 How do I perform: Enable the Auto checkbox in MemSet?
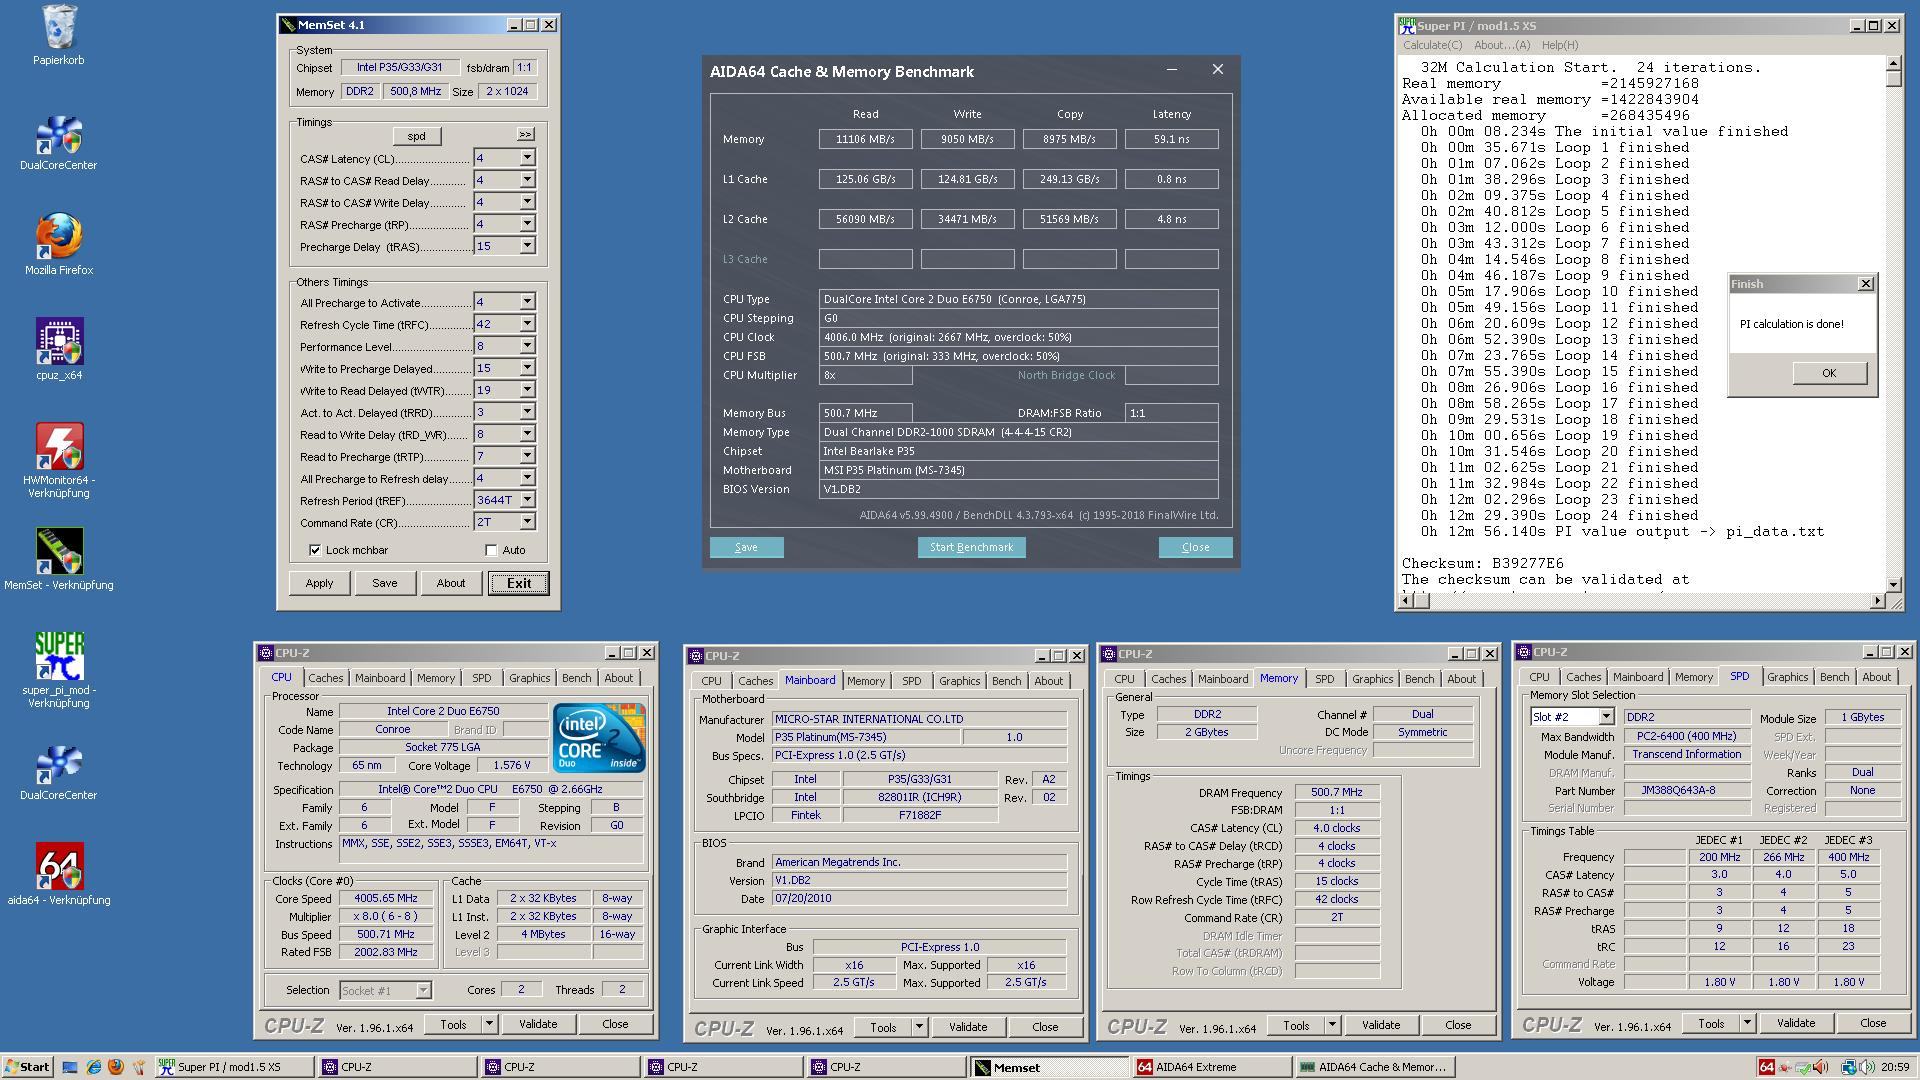pyautogui.click(x=491, y=550)
